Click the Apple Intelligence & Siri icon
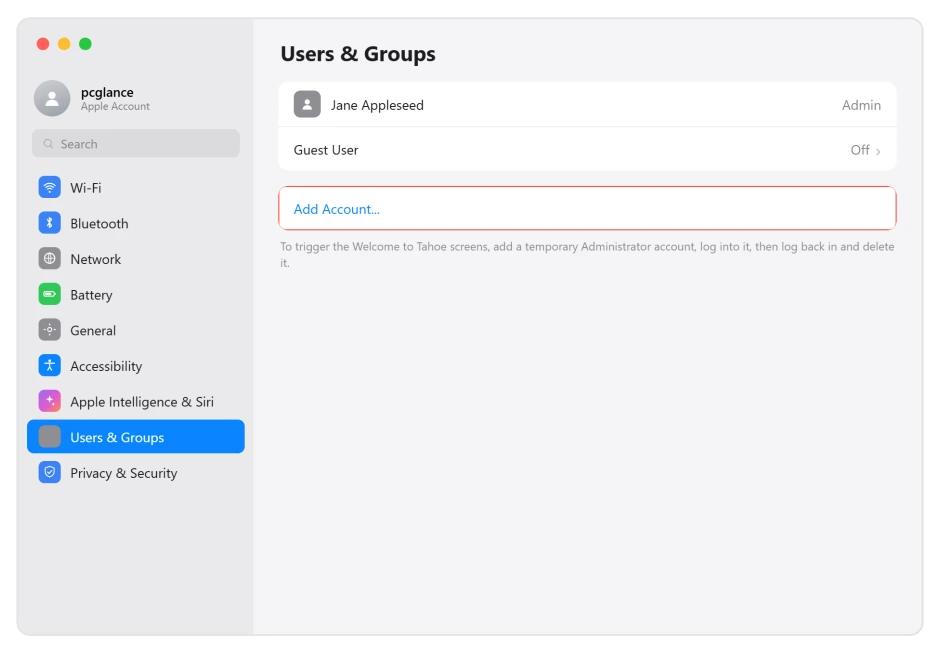 50,401
